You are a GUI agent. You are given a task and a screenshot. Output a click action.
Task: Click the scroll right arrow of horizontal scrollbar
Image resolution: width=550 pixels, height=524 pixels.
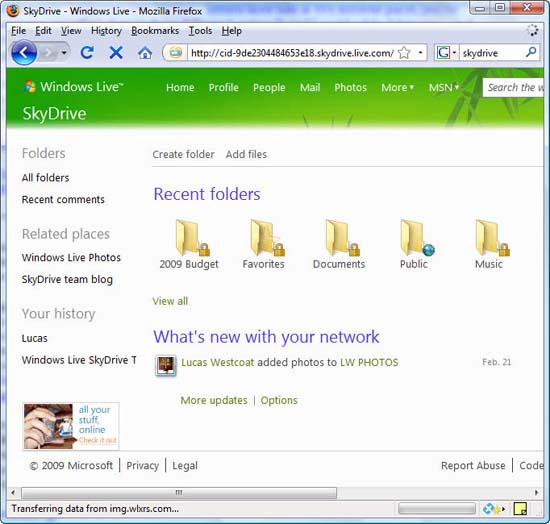coord(536,492)
